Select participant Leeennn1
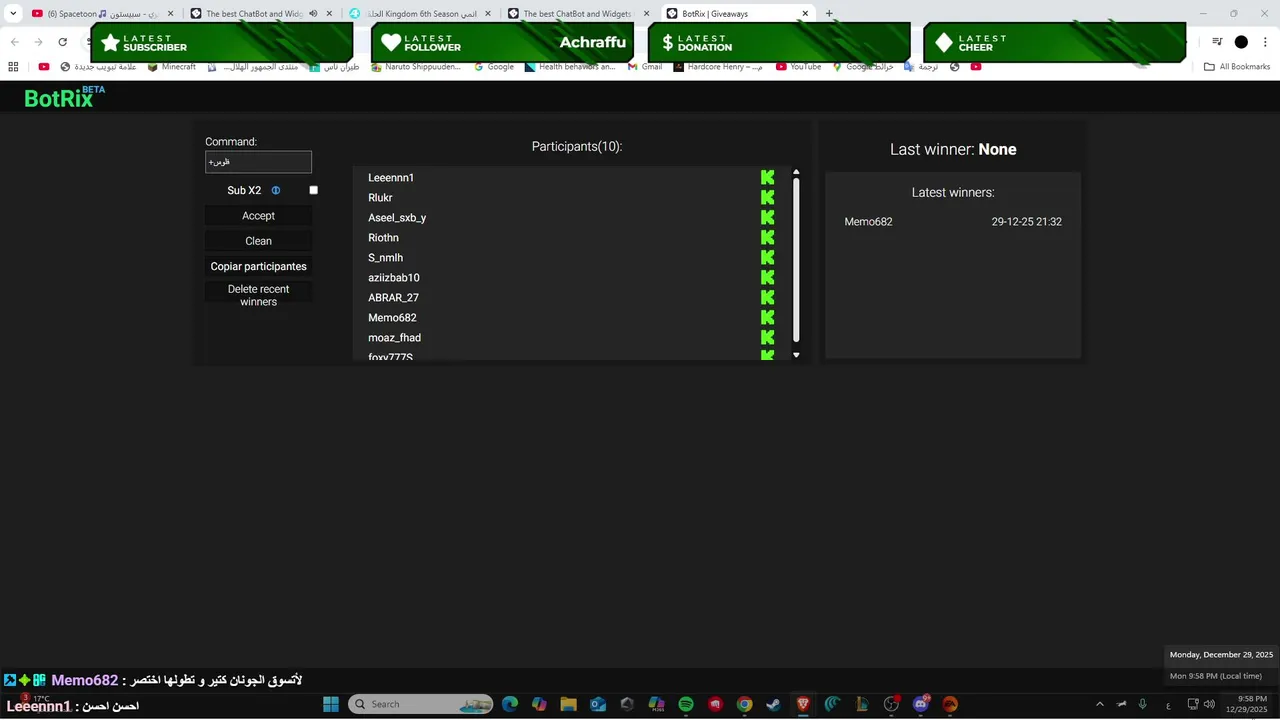 pyautogui.click(x=391, y=178)
